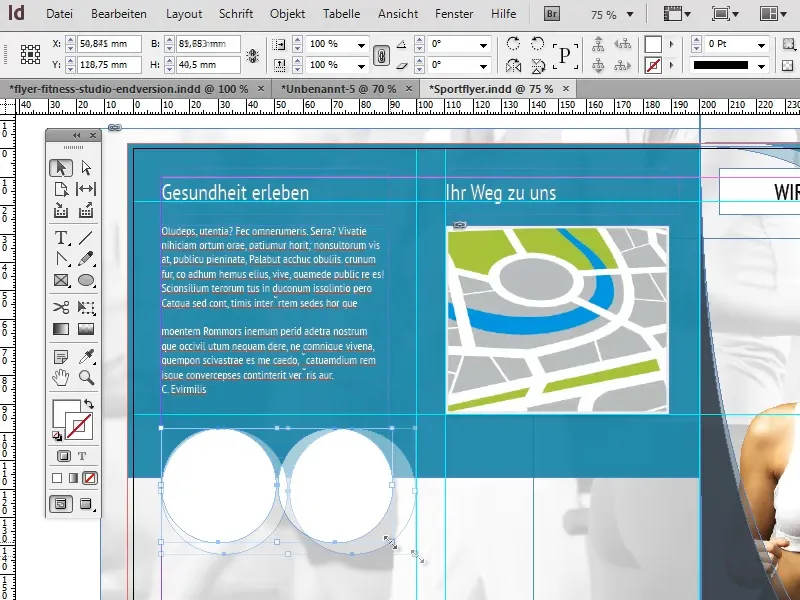Select the Direct Selection tool
The width and height of the screenshot is (800, 600).
[x=86, y=168]
